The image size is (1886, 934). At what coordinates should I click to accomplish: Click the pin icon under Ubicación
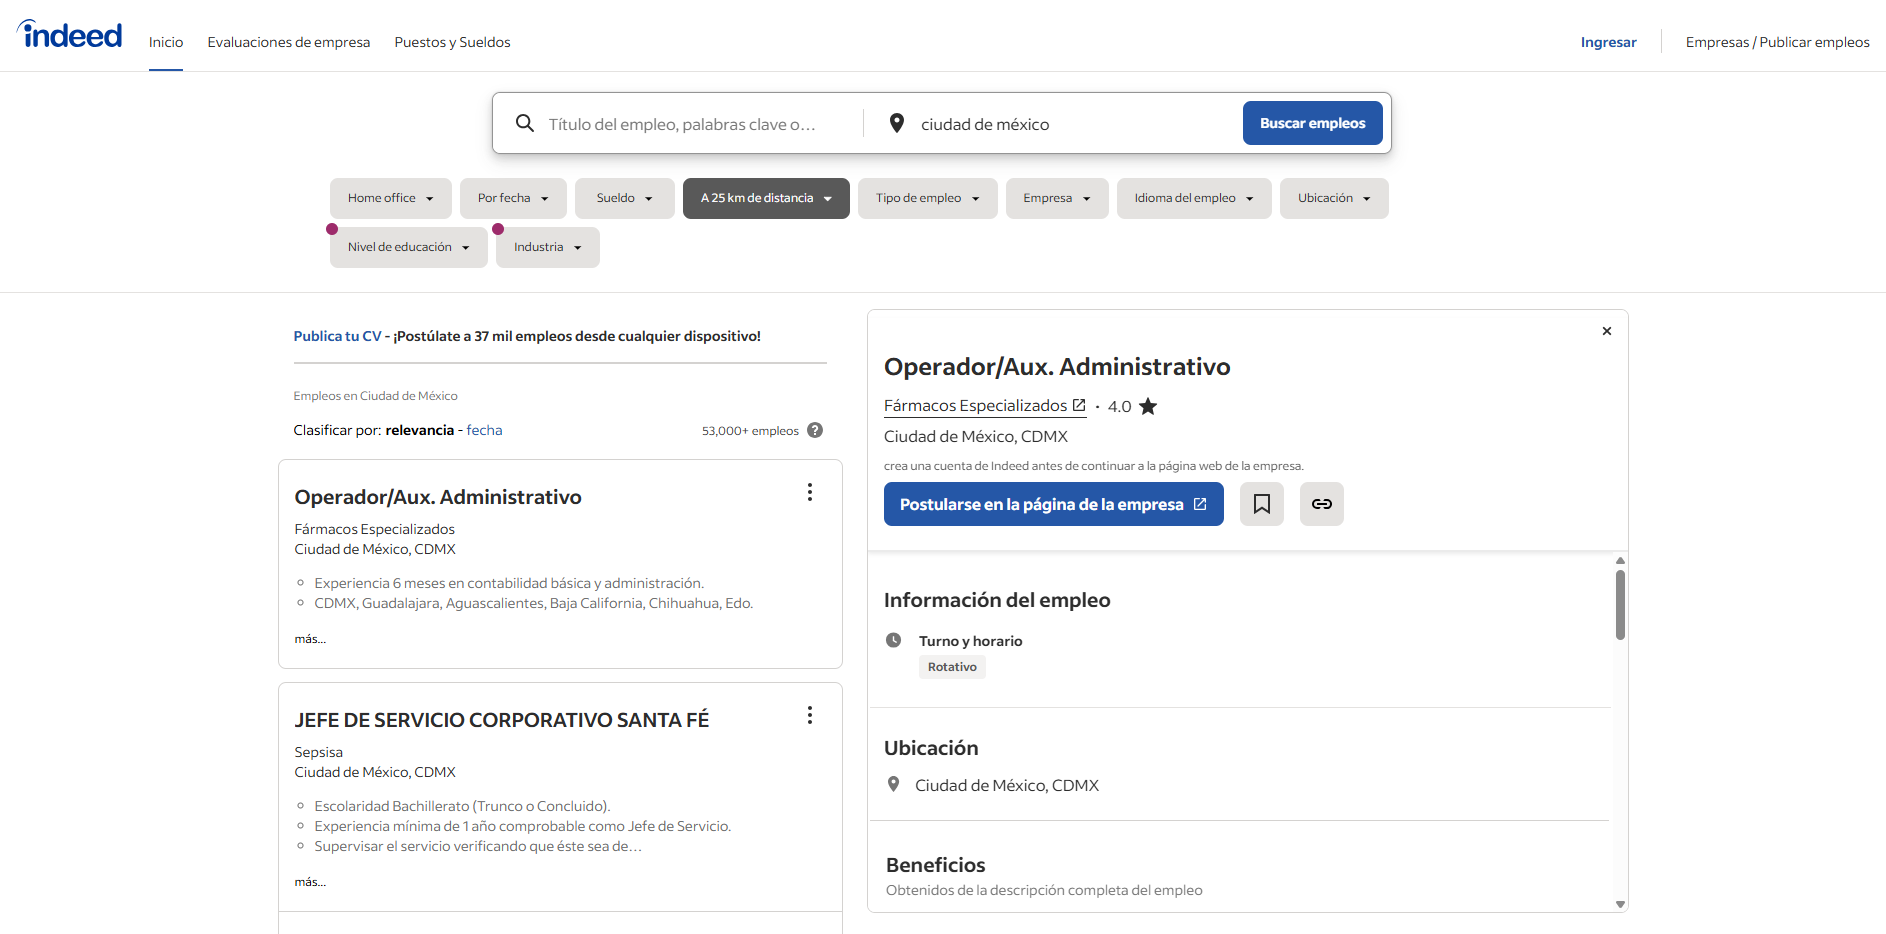(894, 785)
